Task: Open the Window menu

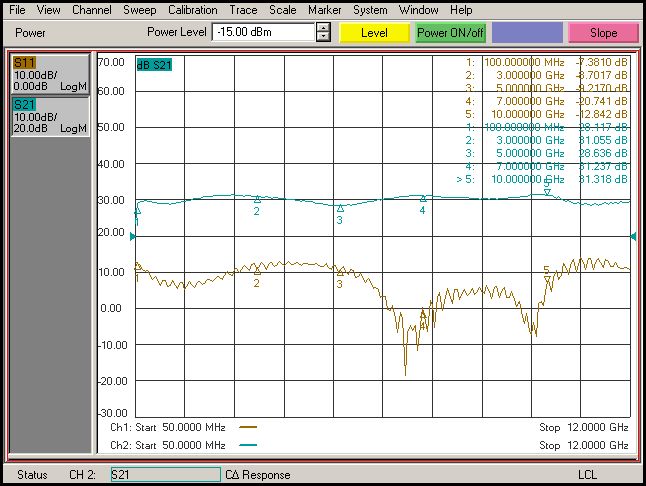Action: pos(418,9)
